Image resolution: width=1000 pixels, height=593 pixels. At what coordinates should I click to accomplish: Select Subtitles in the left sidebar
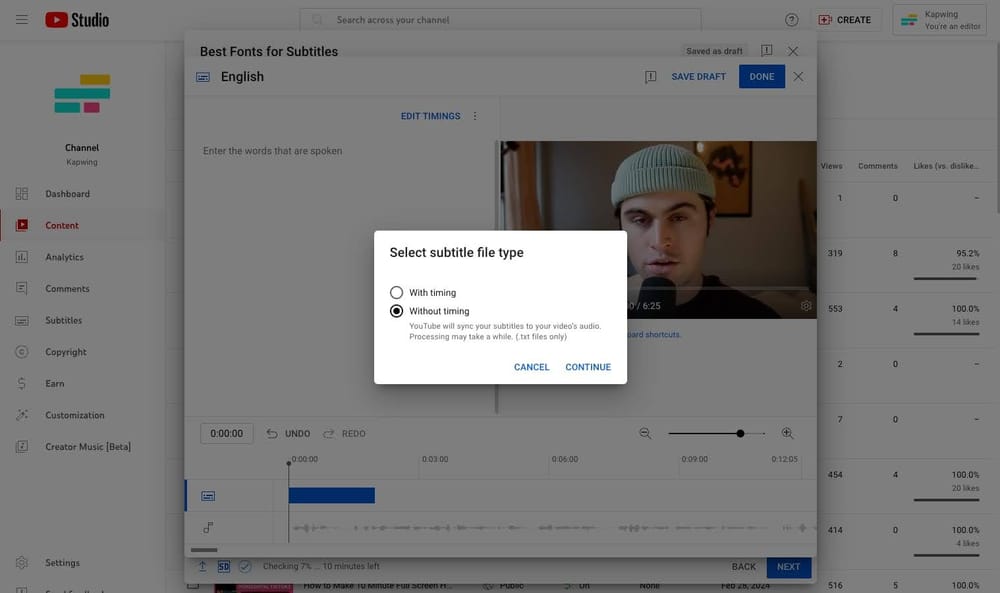(62, 320)
